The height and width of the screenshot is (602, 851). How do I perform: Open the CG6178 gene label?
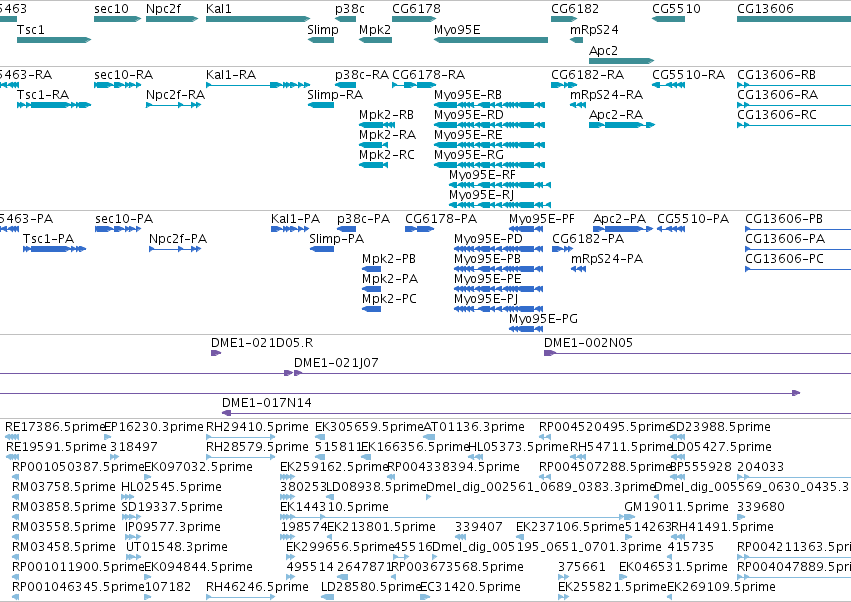point(416,9)
